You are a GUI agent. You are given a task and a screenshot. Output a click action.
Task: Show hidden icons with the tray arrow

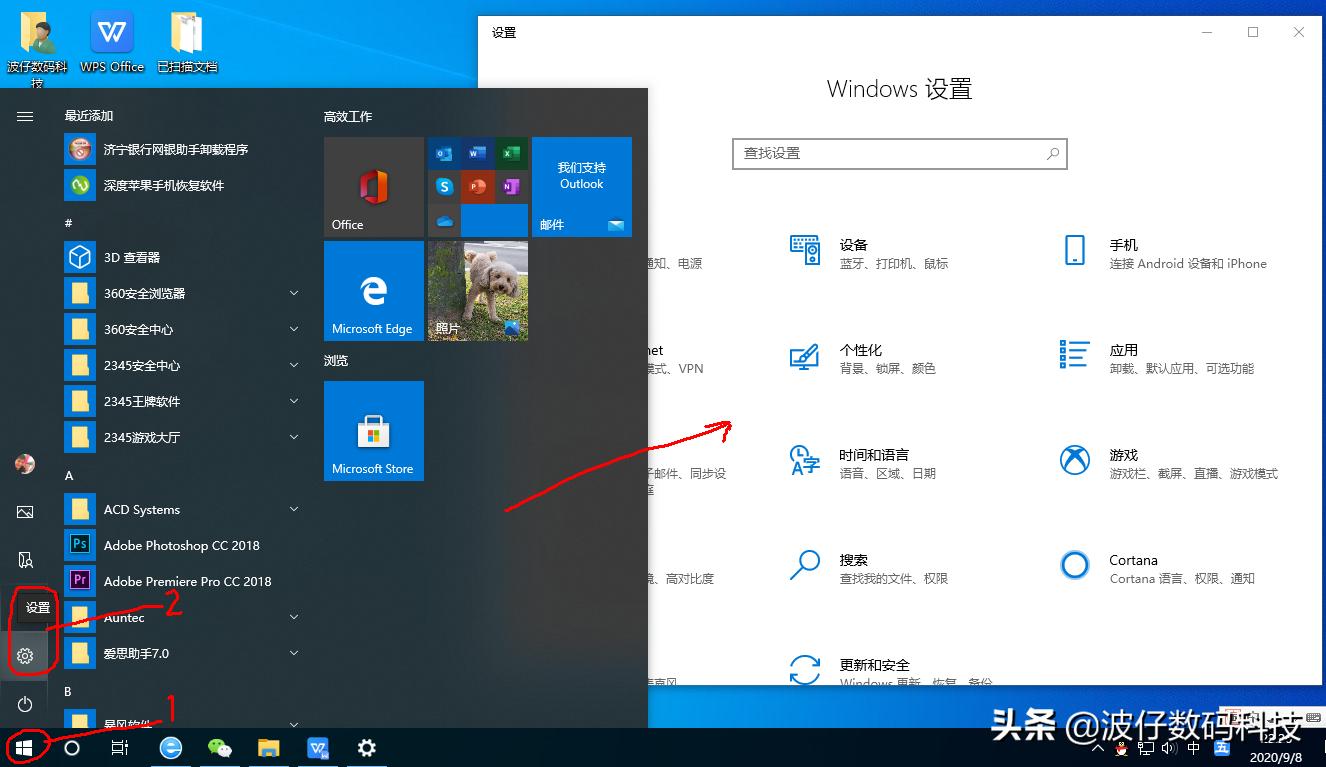pyautogui.click(x=1098, y=748)
